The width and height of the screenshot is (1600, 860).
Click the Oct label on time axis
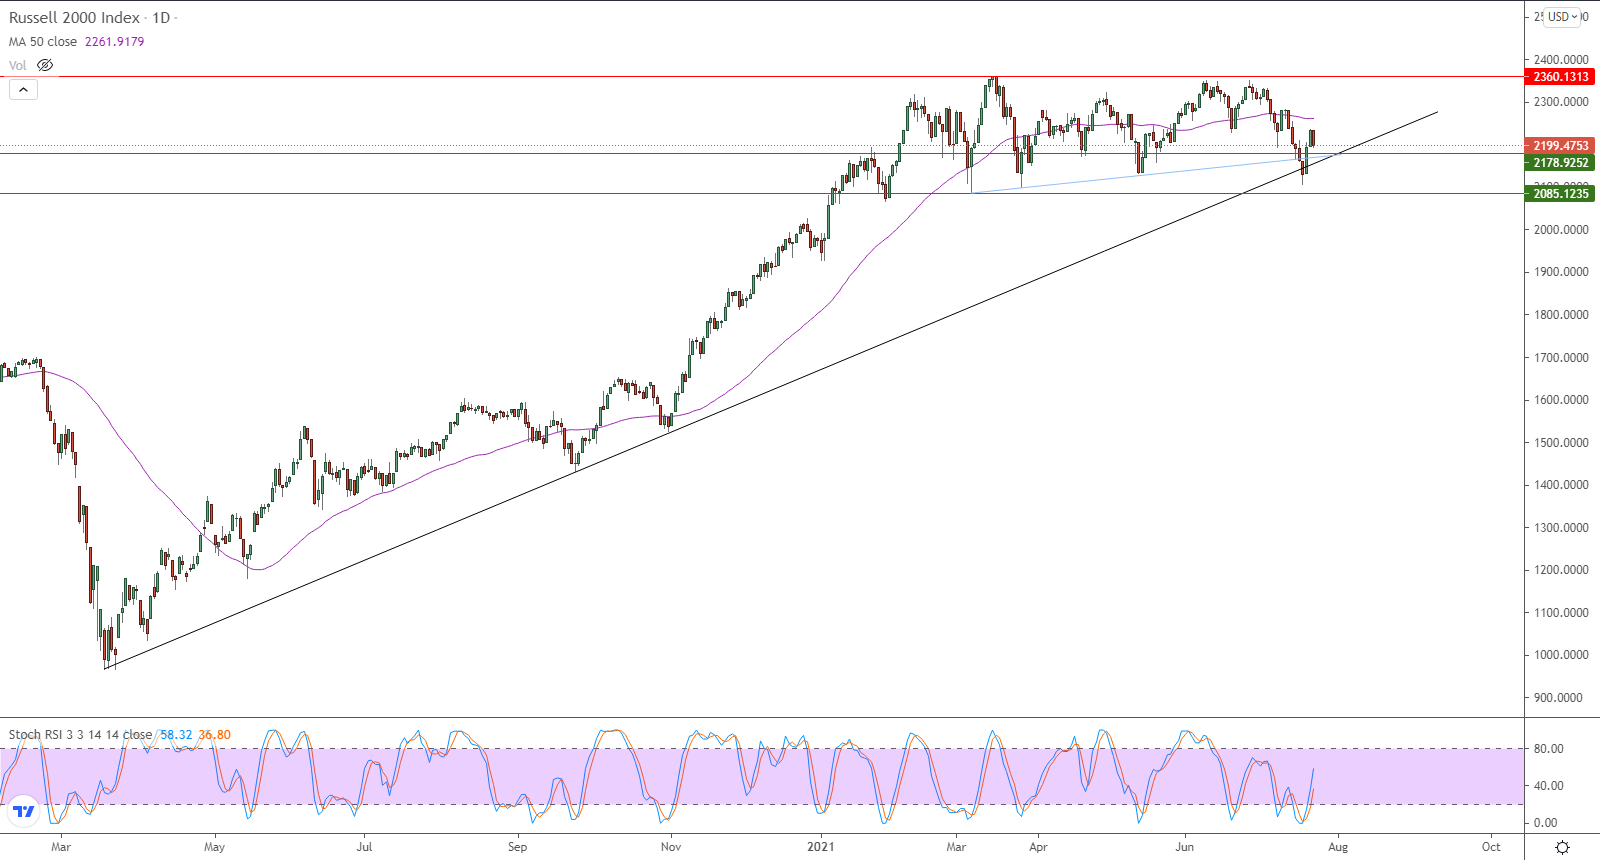coord(1491,847)
